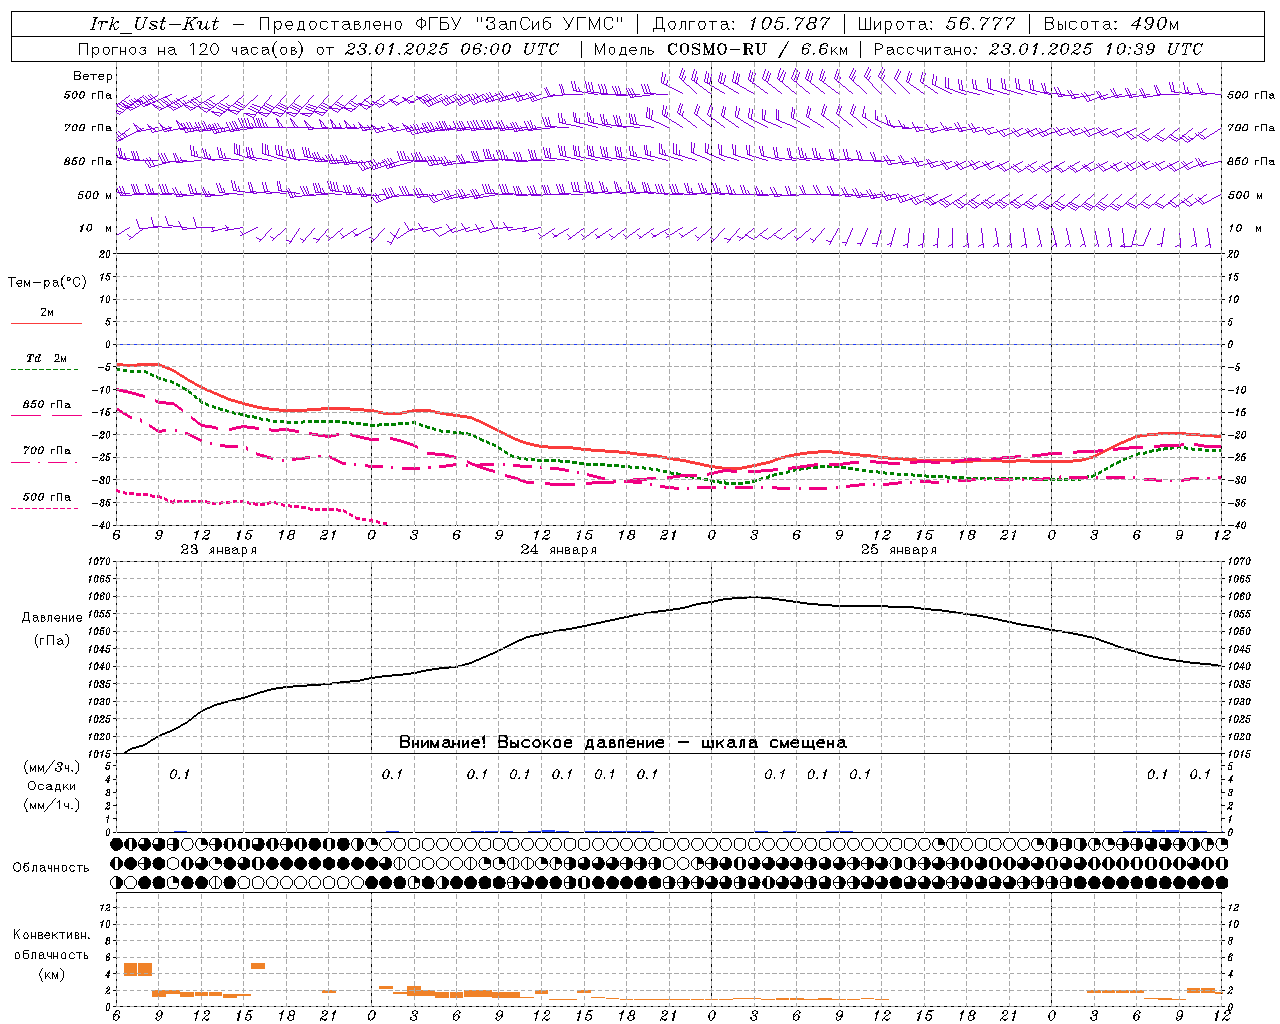Click the warning Внимание! Высокое давление – шкала смещена
Screen dimensions: 1280x1024
pyautogui.click(x=623, y=743)
